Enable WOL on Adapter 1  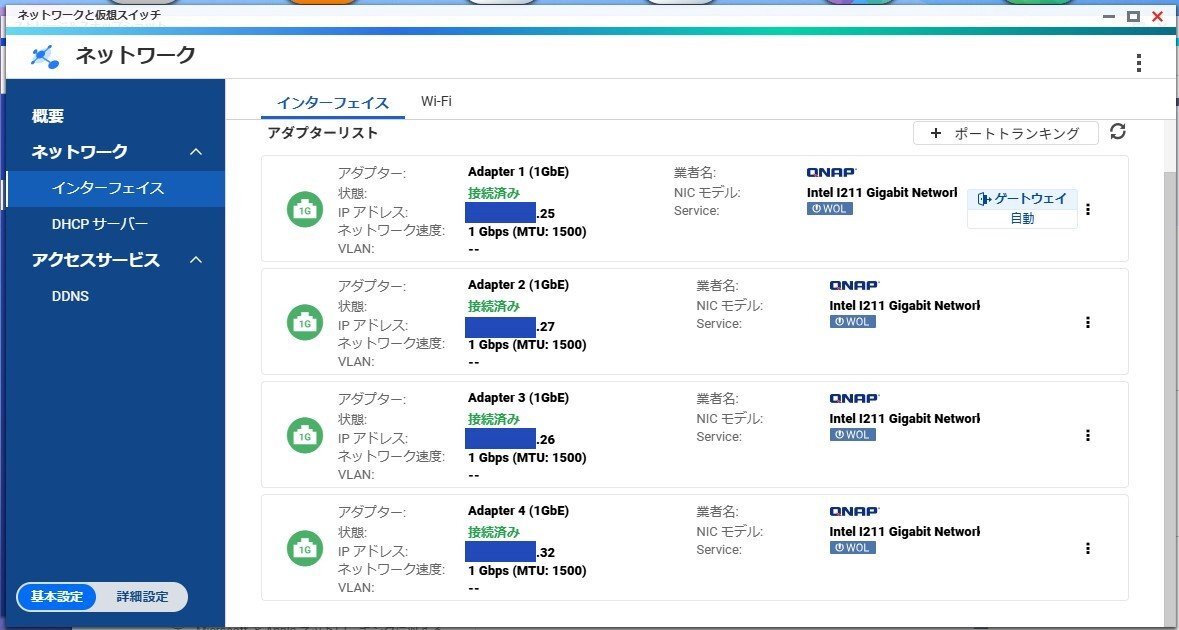(x=828, y=208)
